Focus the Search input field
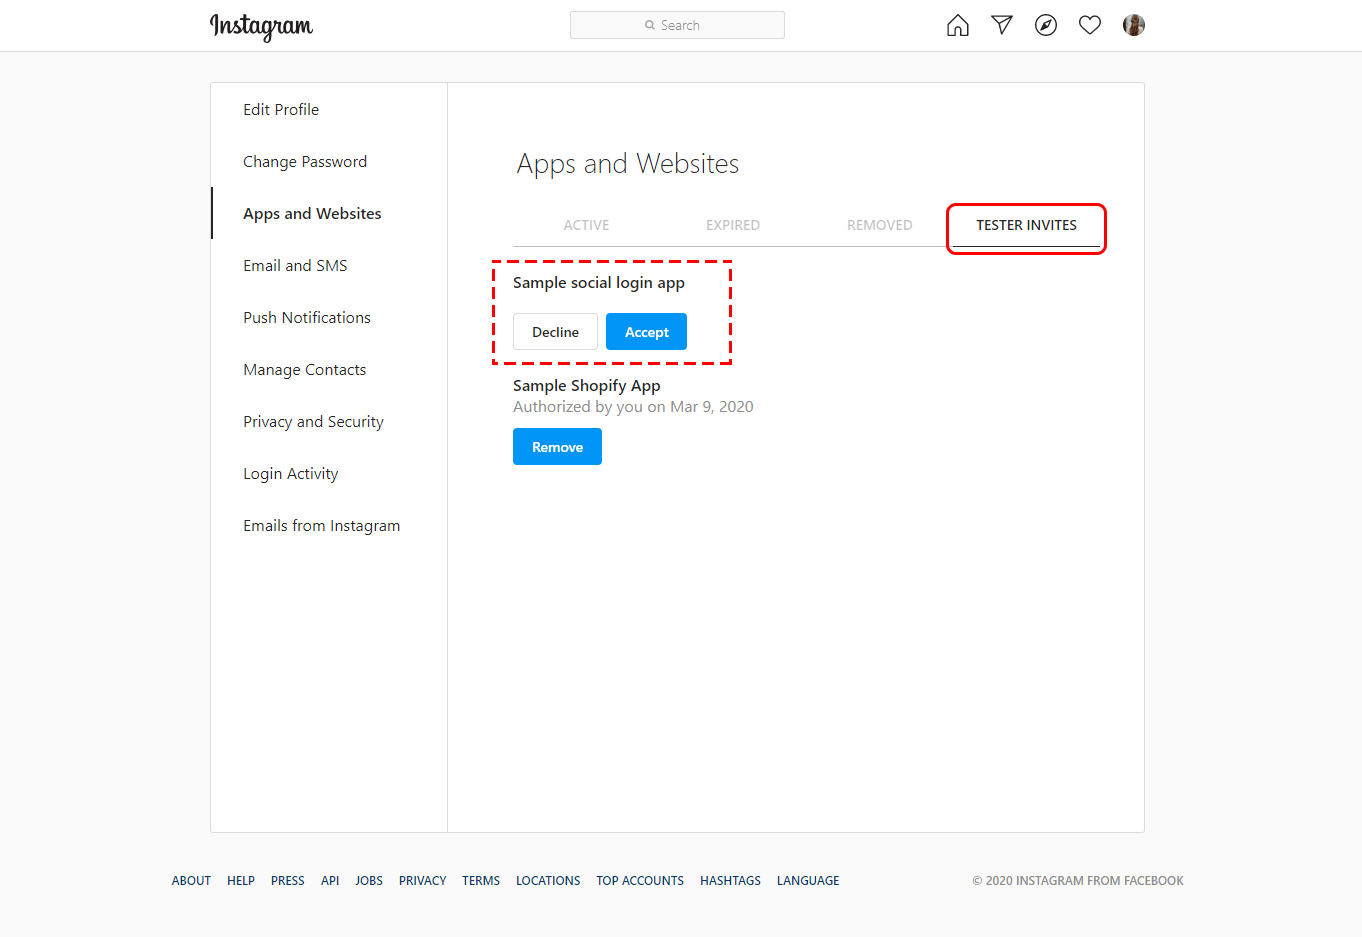The image size is (1362, 937). [x=677, y=25]
